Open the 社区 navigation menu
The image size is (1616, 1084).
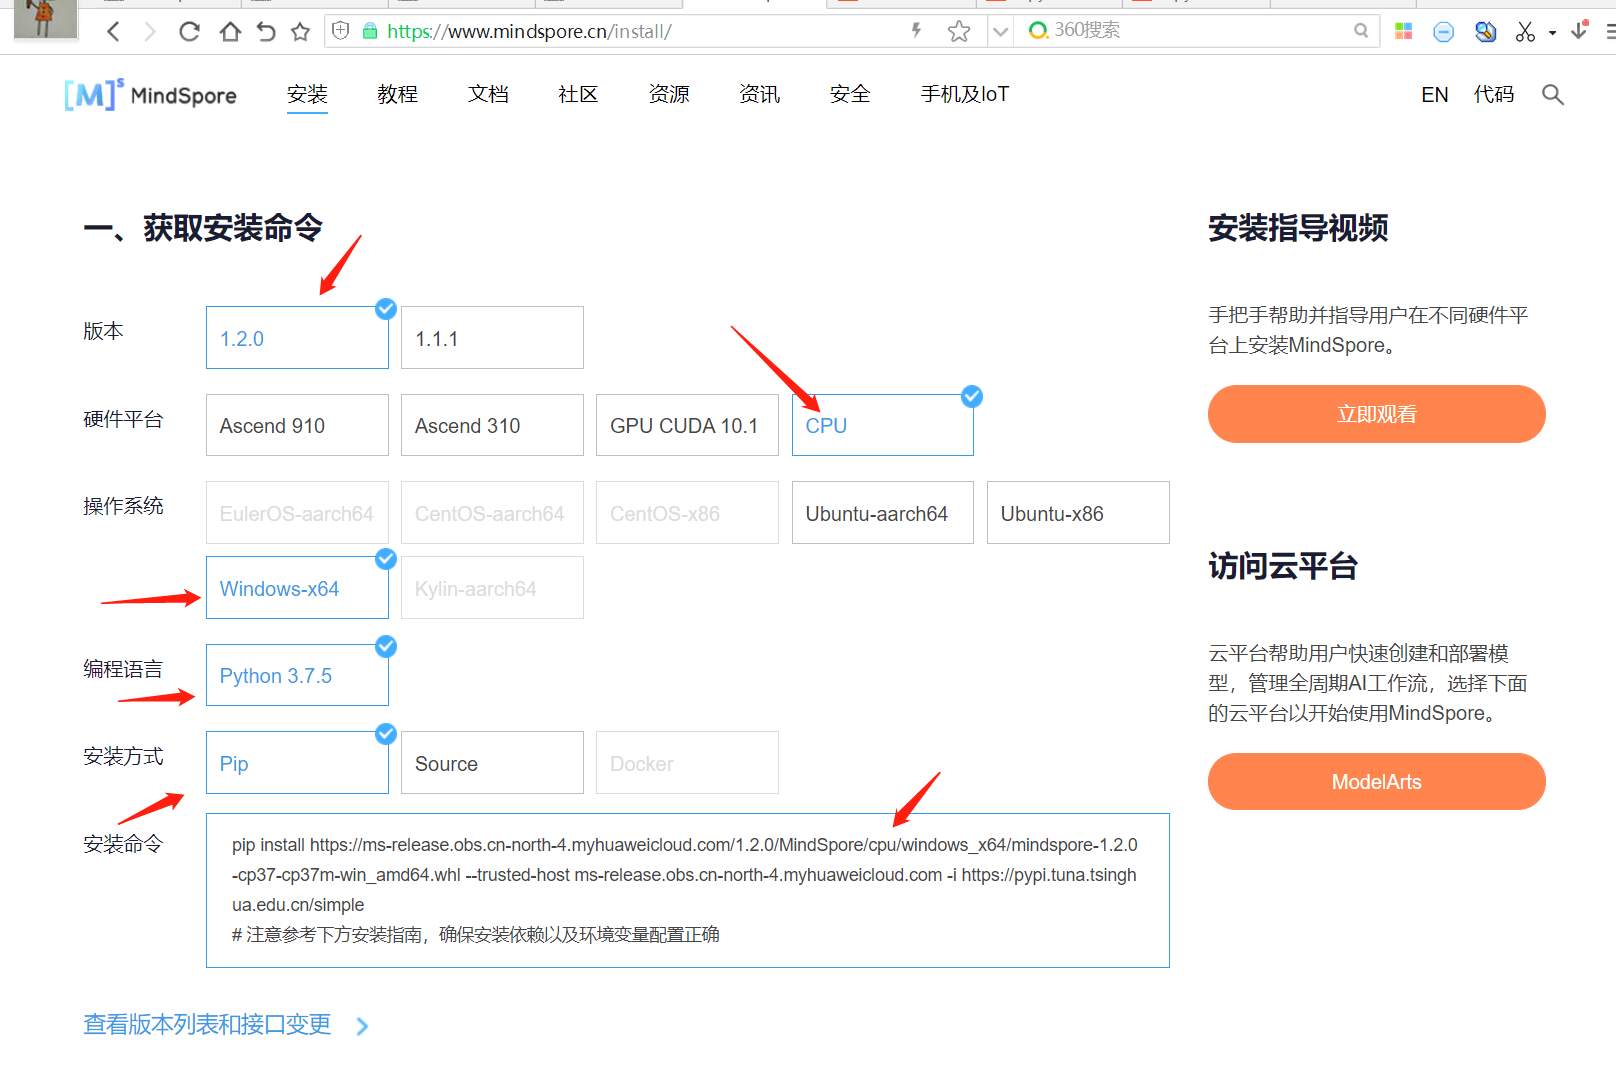click(x=578, y=94)
